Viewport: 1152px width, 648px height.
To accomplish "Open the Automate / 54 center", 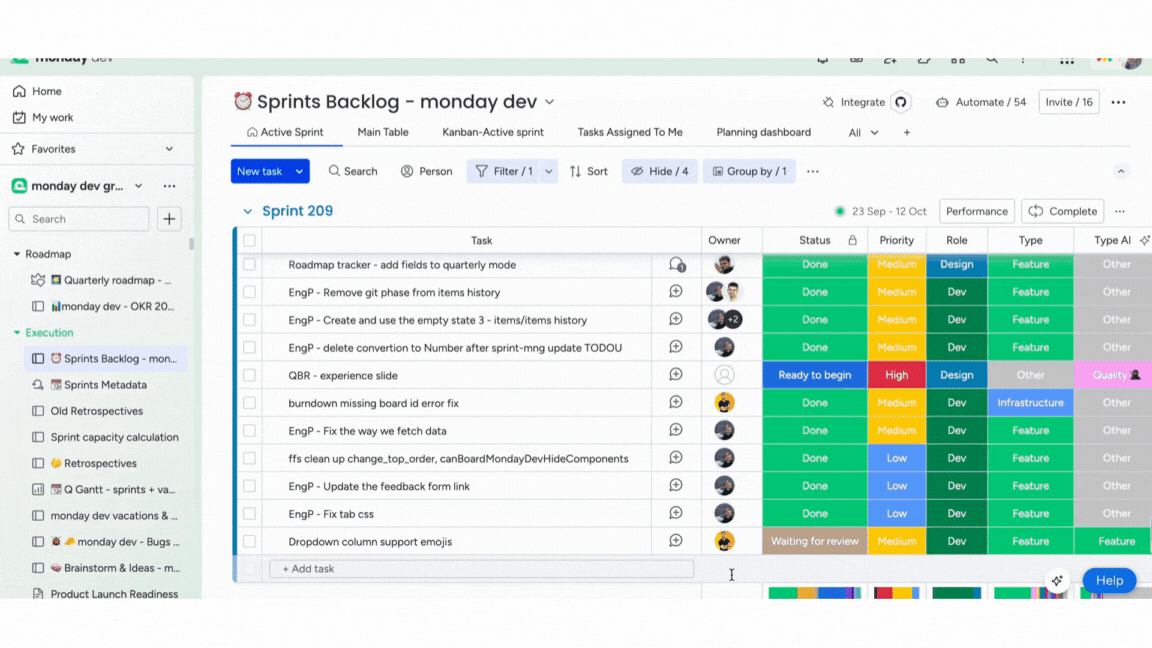I will 981,102.
